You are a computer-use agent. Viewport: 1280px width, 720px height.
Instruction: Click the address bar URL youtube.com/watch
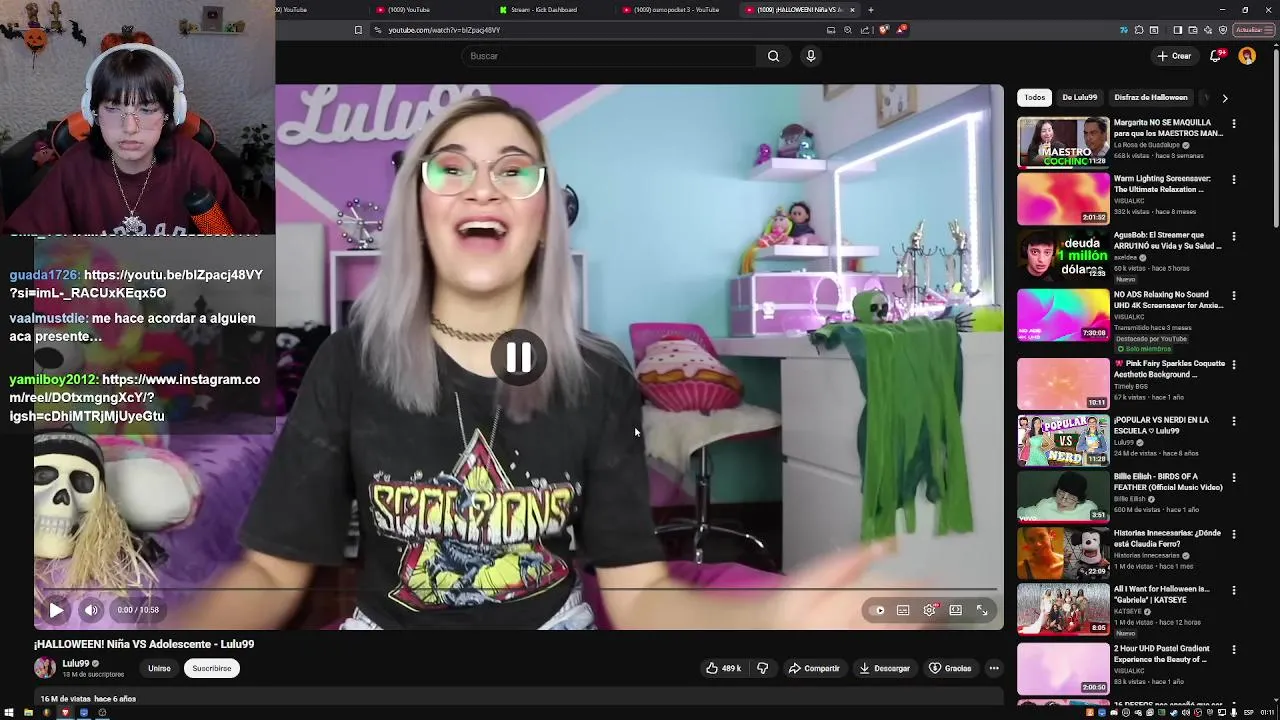tap(444, 30)
